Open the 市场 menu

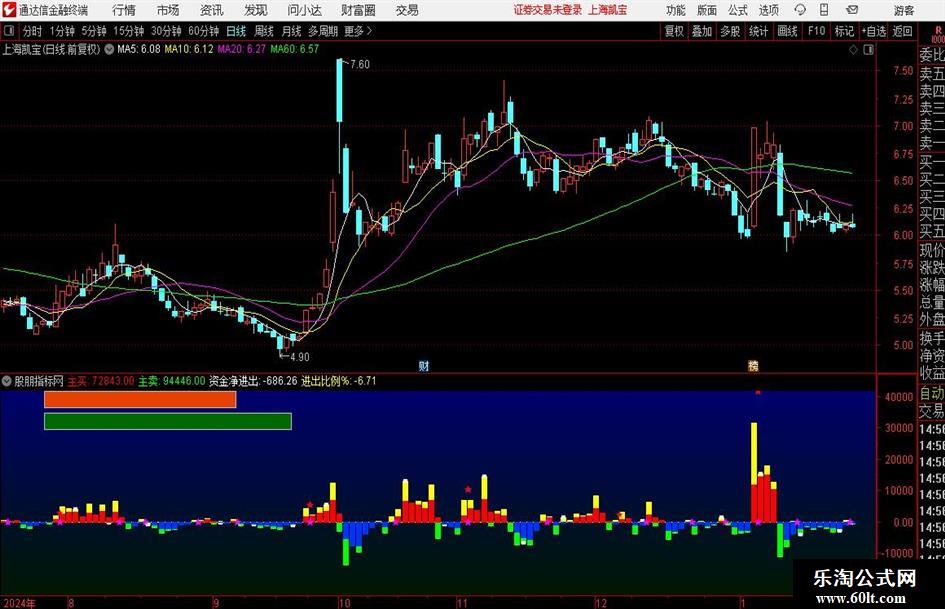click(x=168, y=10)
